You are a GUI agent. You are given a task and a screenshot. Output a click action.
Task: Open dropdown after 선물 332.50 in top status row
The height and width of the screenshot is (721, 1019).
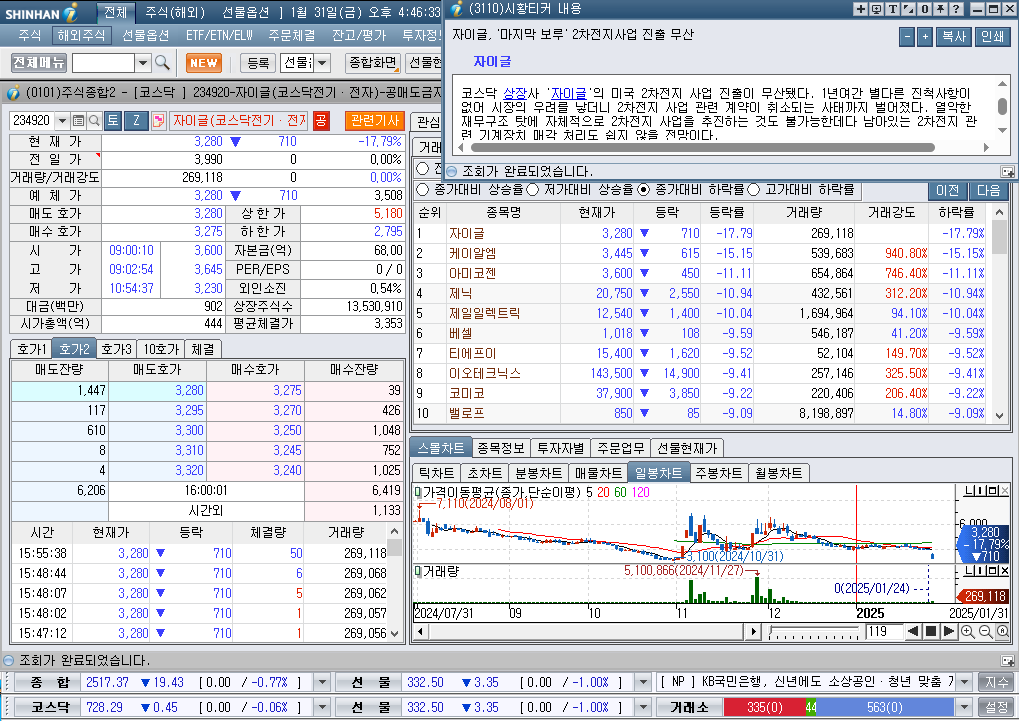643,682
